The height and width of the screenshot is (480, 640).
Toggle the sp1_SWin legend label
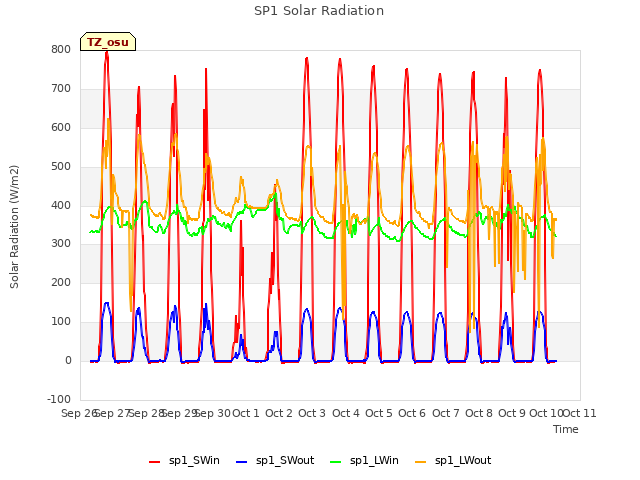click(194, 461)
